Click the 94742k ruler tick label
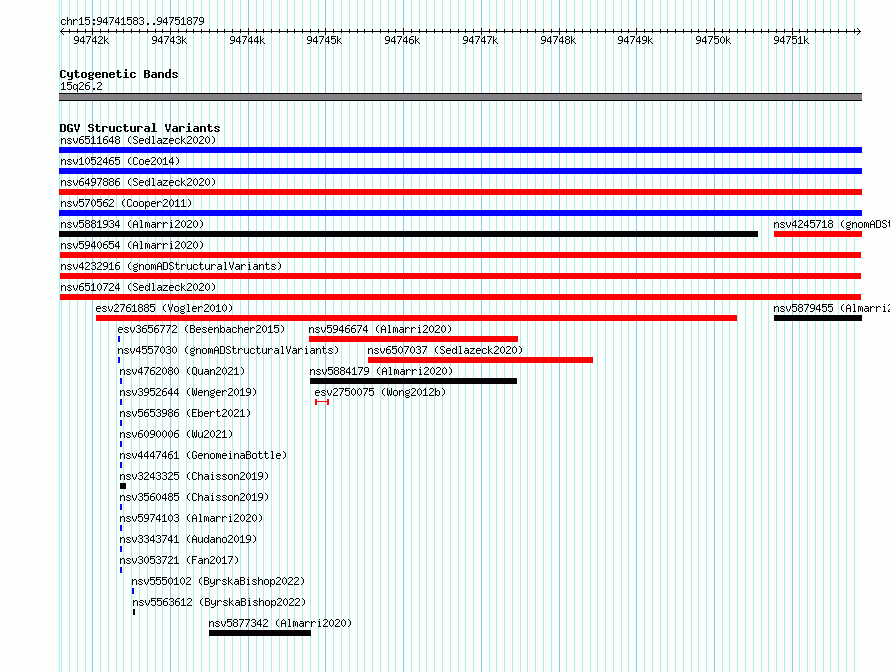This screenshot has height=672, width=890. pyautogui.click(x=91, y=40)
